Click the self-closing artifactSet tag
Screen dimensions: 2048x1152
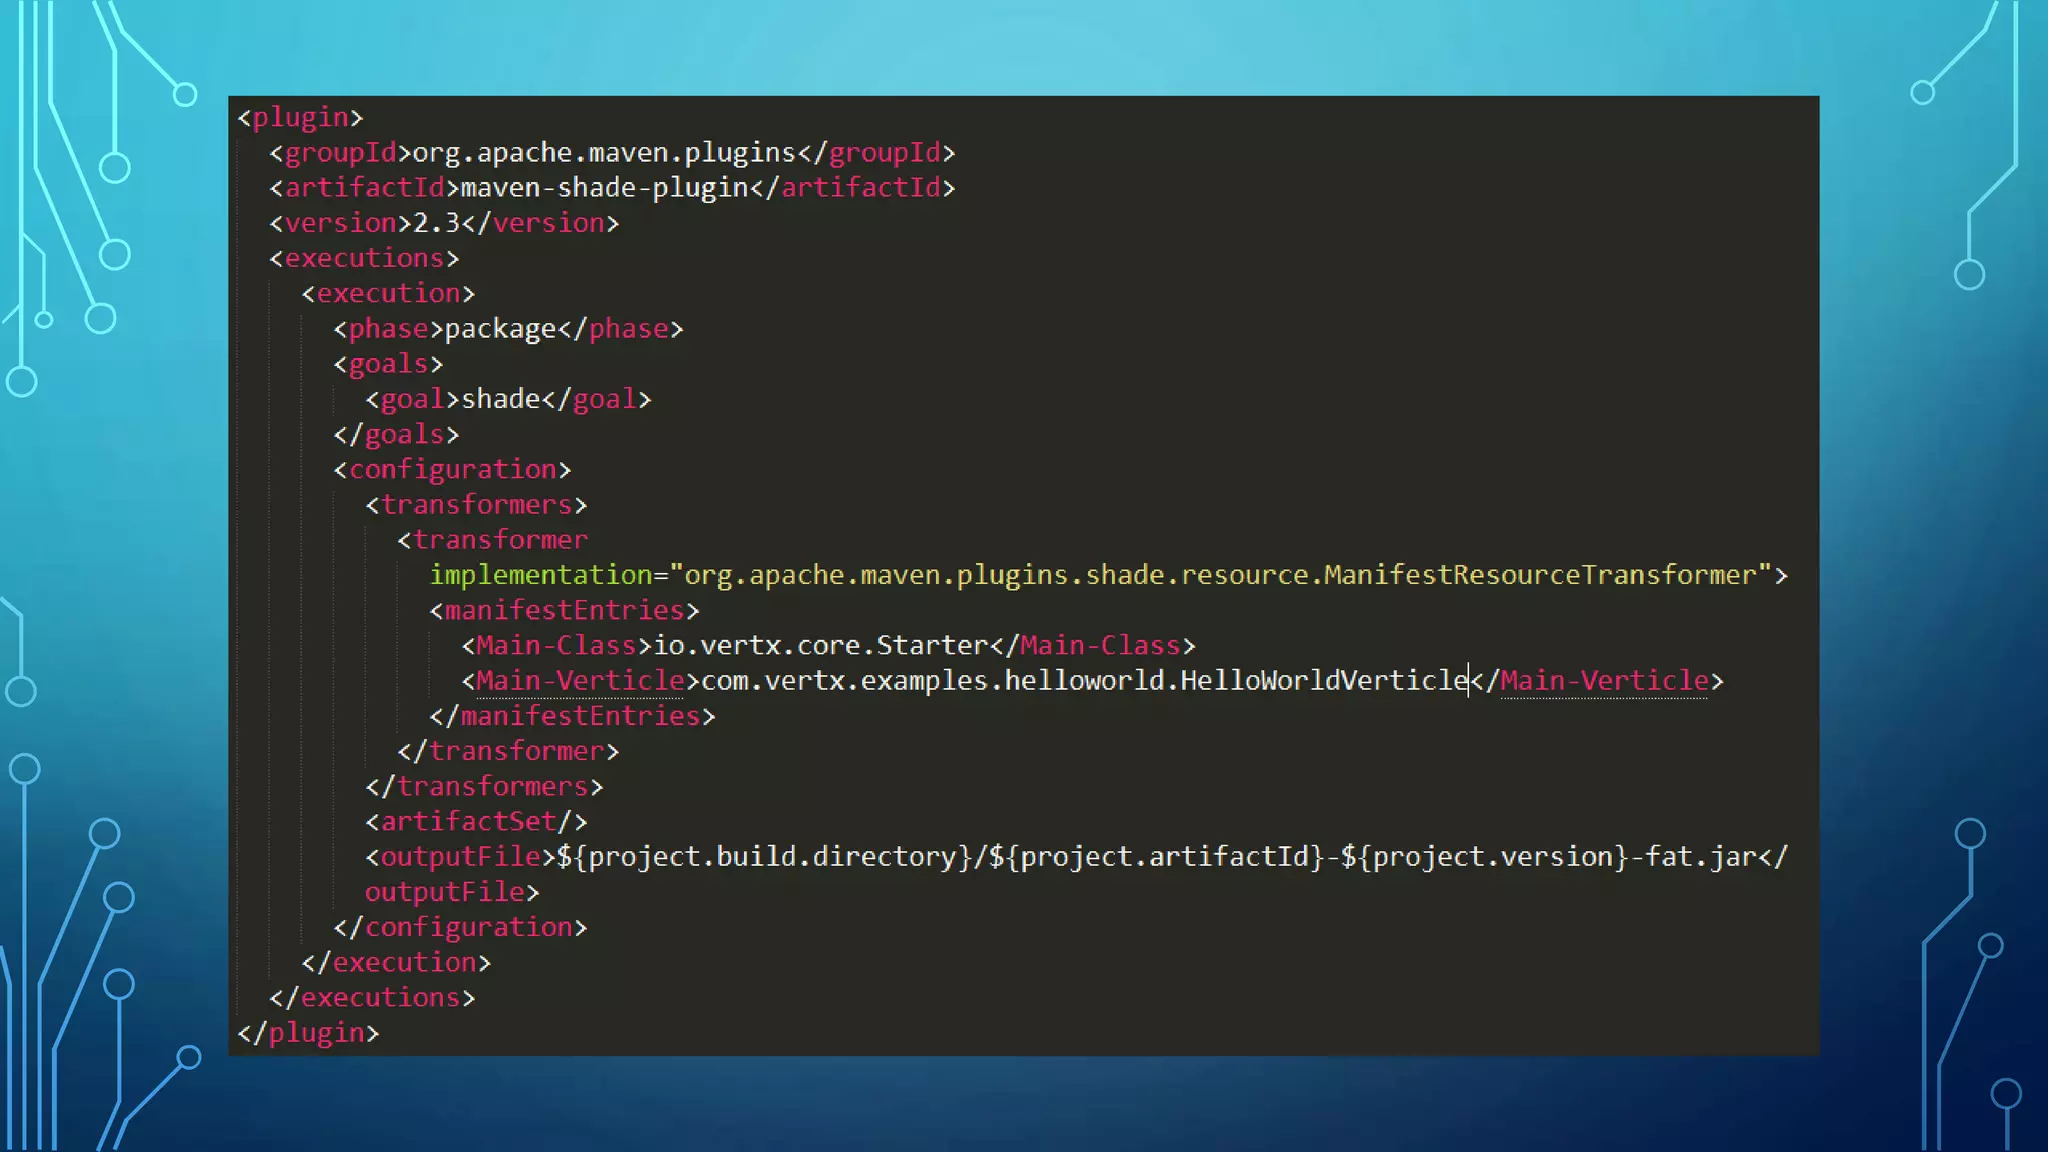[476, 822]
